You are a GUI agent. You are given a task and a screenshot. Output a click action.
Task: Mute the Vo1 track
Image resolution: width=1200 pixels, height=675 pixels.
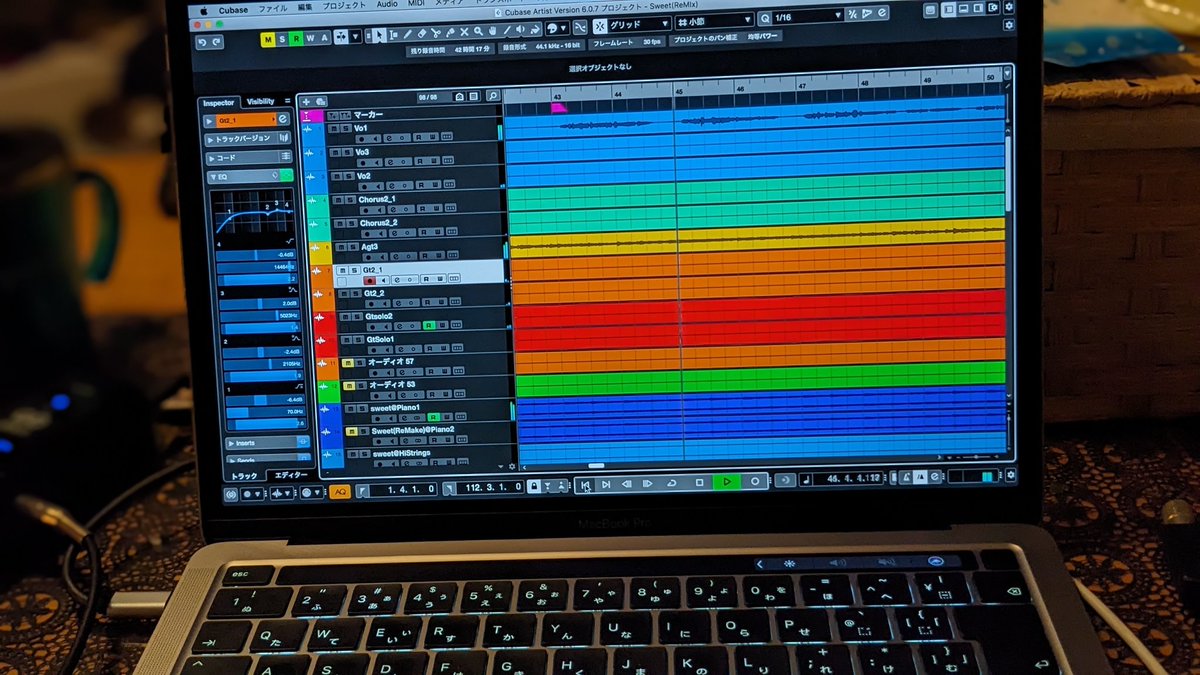click(333, 128)
